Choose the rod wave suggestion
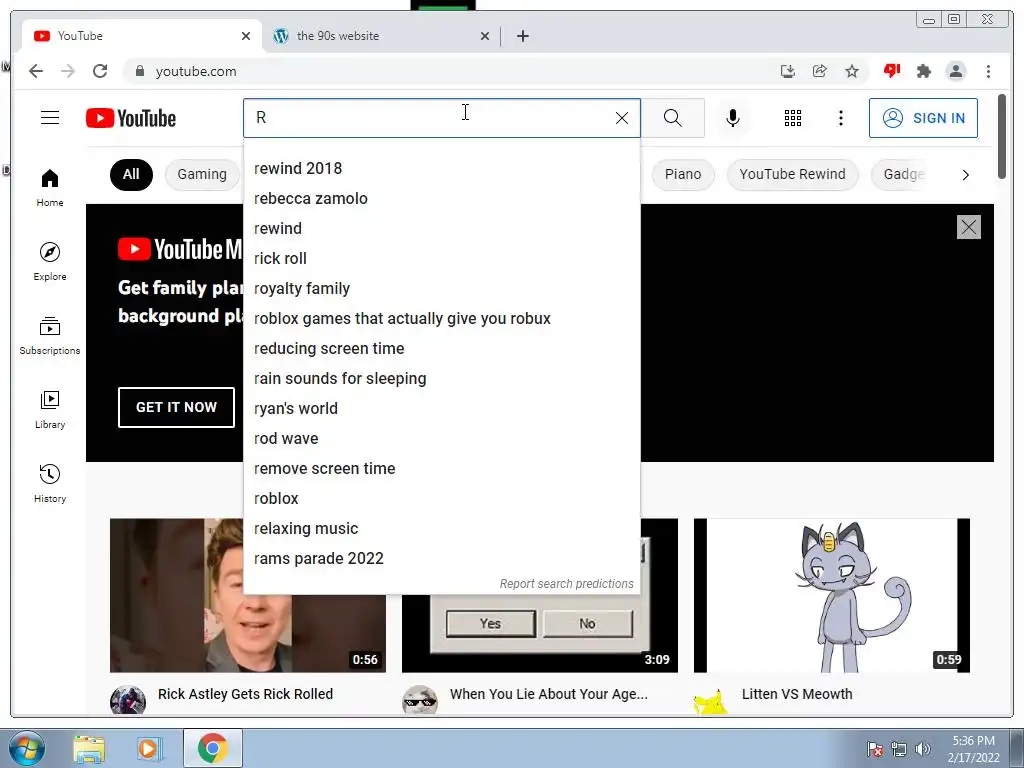The image size is (1024, 768). 441,439
